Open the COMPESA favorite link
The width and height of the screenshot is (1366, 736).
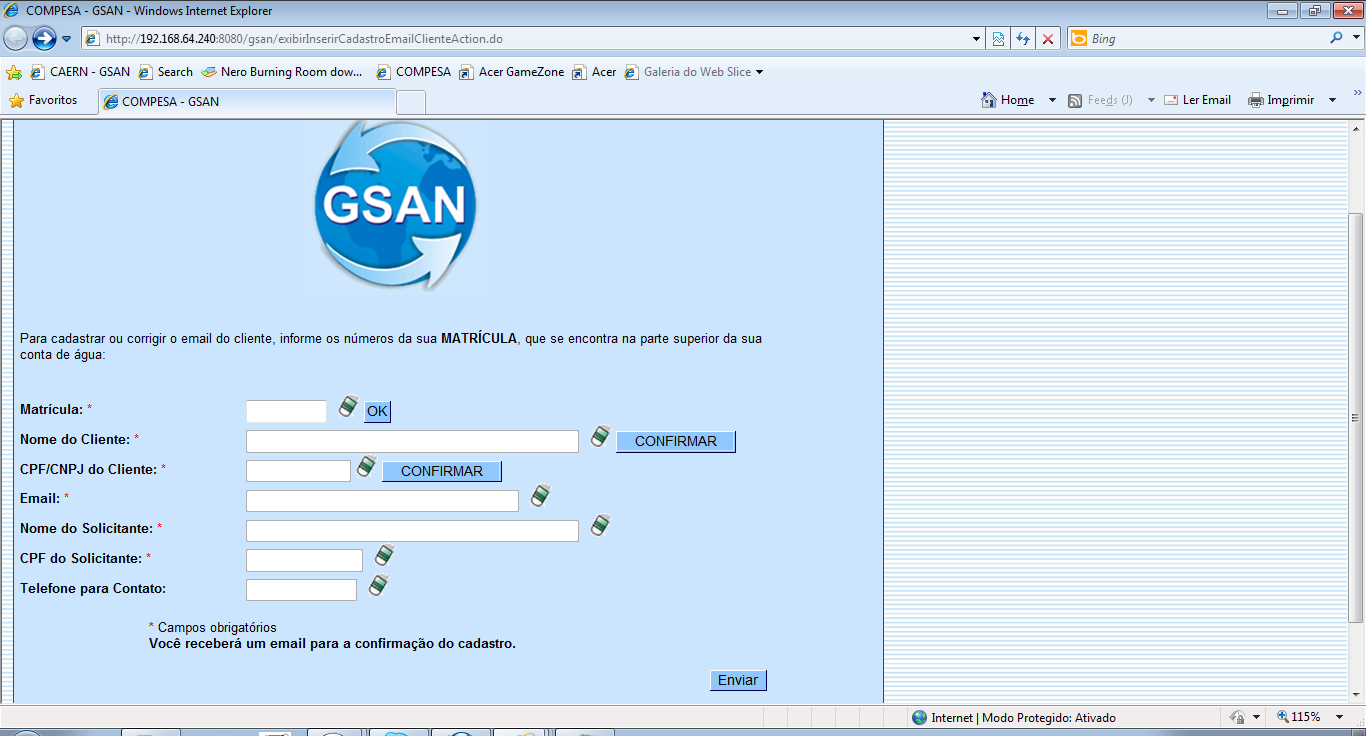414,72
